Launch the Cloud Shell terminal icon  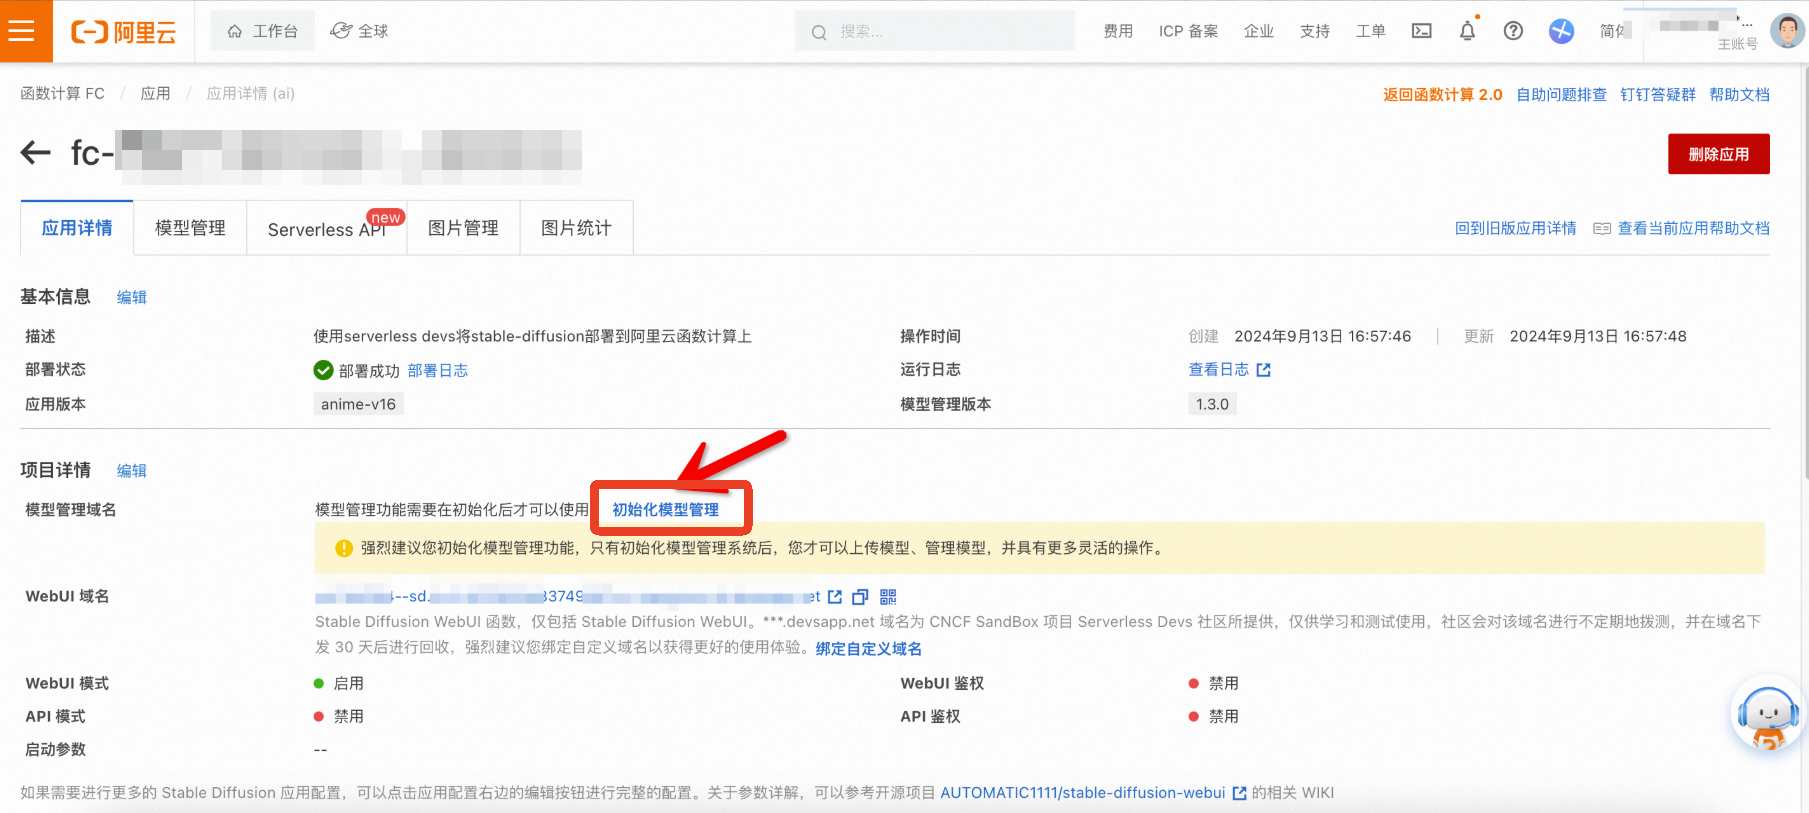coord(1421,31)
